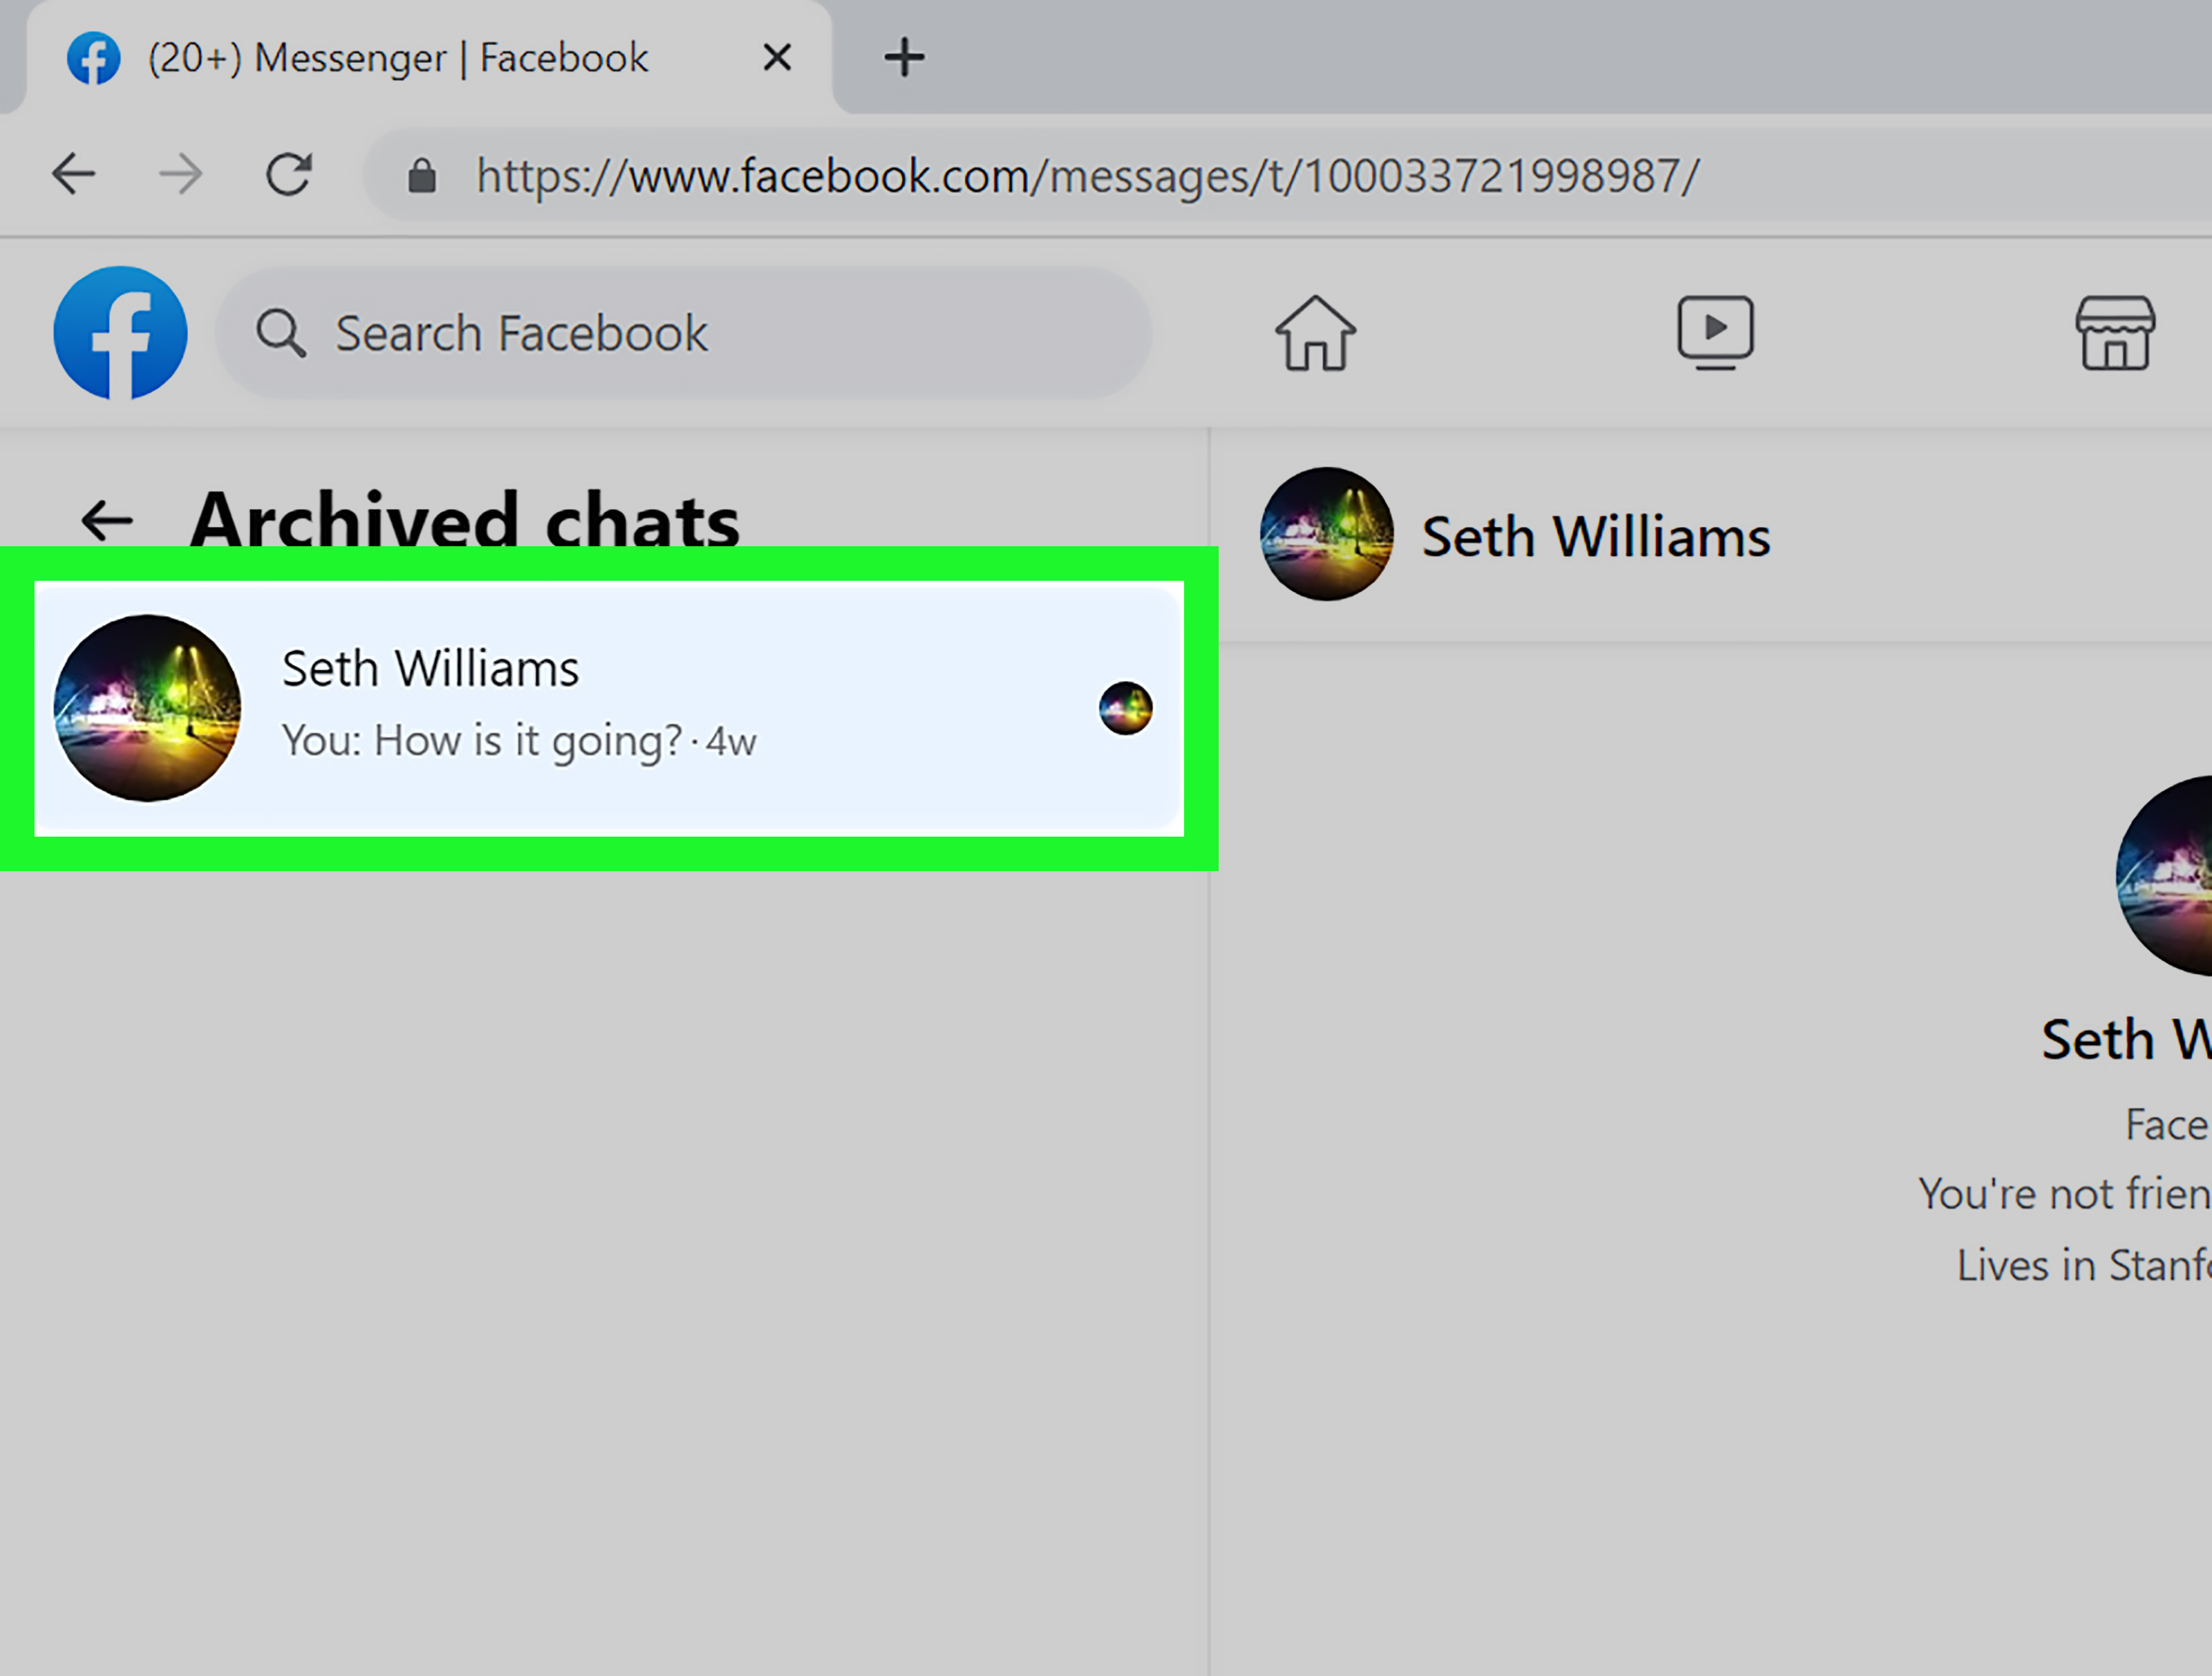Open Seth Williams archived chat

[609, 708]
